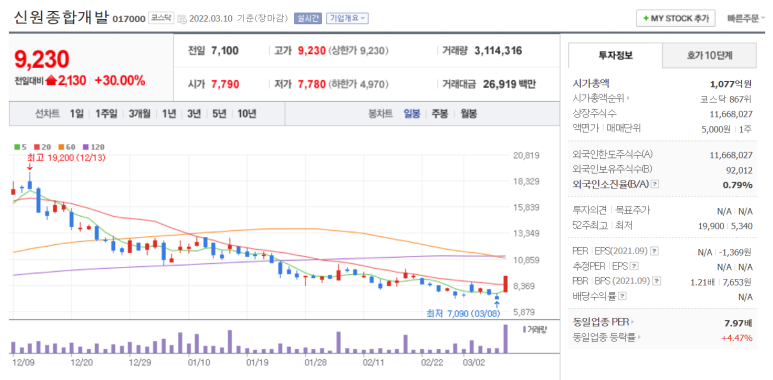Screen dimensions: 773x380
Task: Click the 20,819 price axis label
Action: click(526, 155)
